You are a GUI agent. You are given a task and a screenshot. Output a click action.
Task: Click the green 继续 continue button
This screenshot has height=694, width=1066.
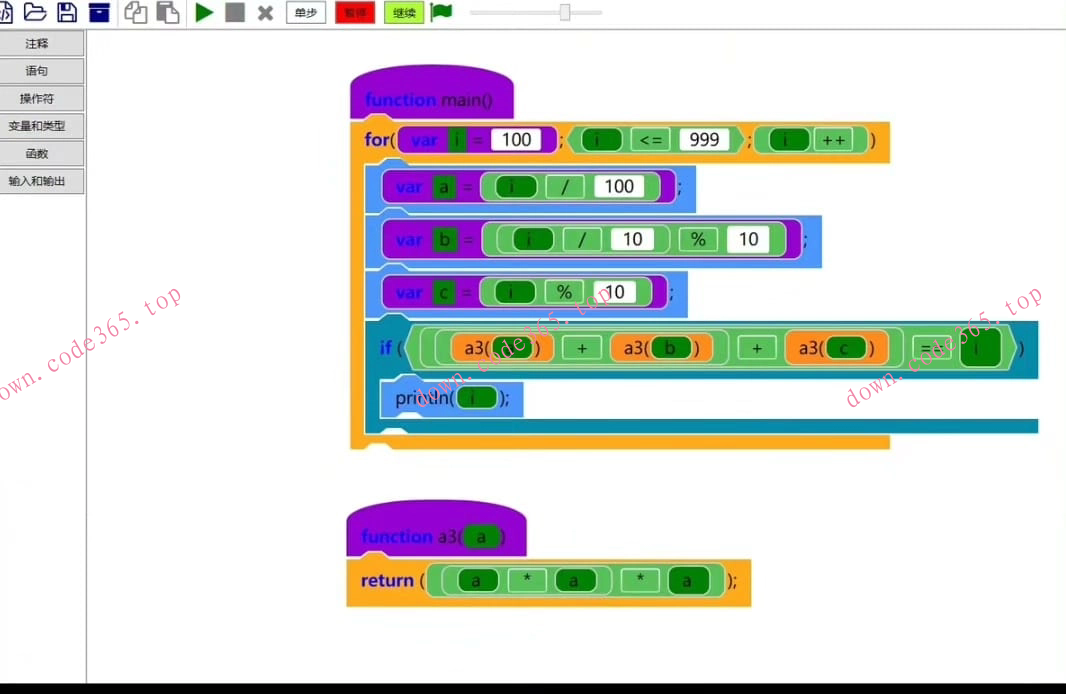pyautogui.click(x=404, y=12)
